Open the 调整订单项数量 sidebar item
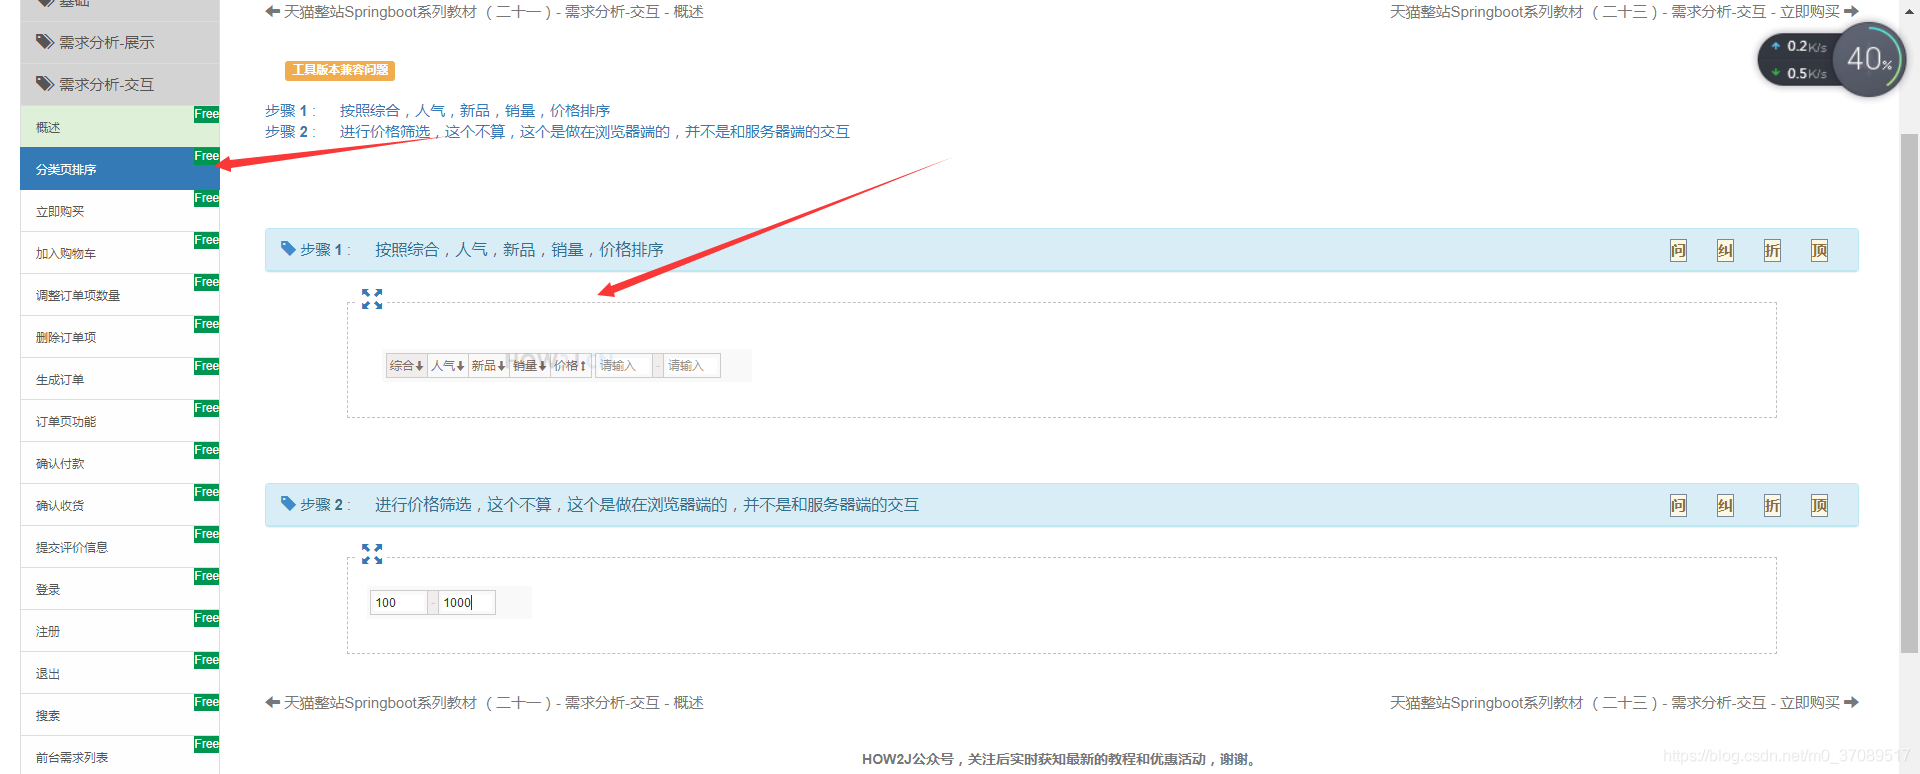Image resolution: width=1920 pixels, height=774 pixels. click(120, 295)
